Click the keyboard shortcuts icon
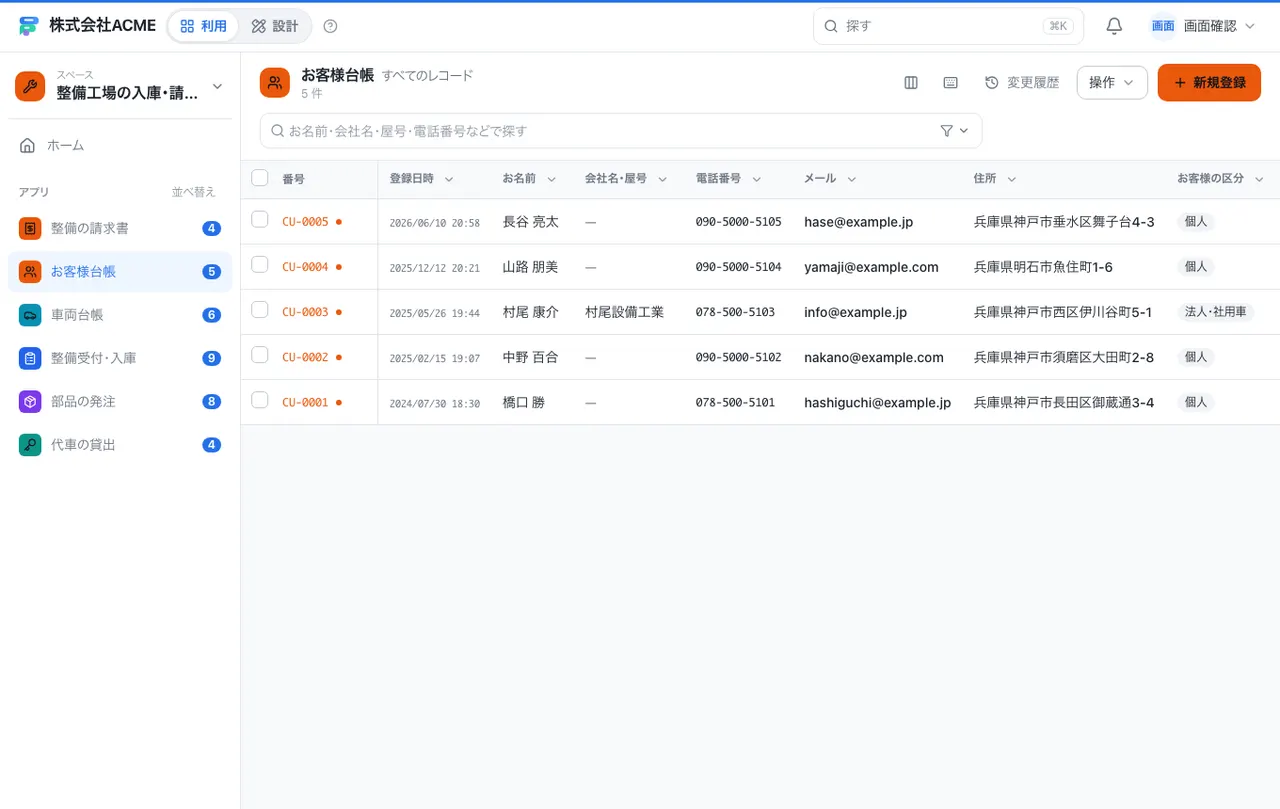Image resolution: width=1280 pixels, height=809 pixels. 951,83
